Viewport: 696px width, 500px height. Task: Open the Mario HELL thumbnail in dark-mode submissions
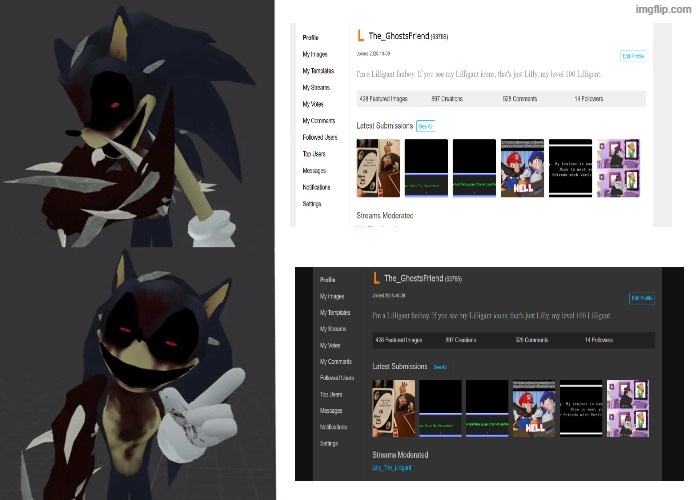534,409
